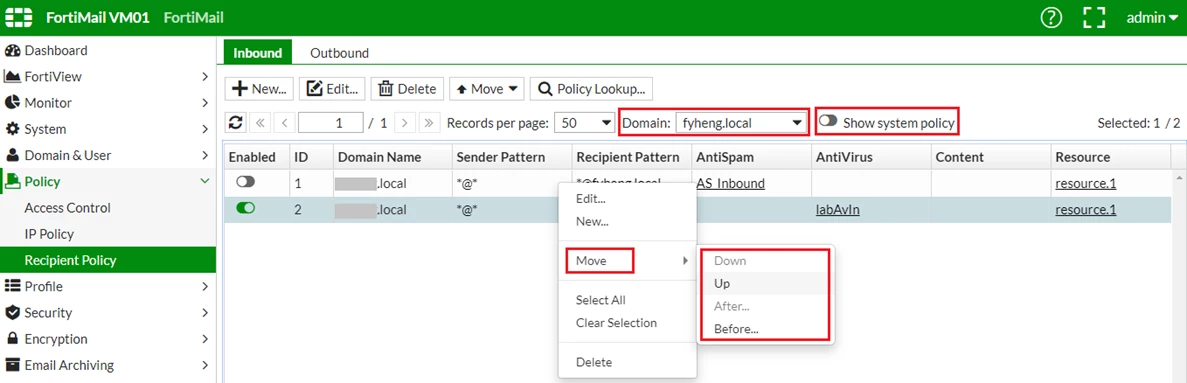Click the Policy document icon
This screenshot has width=1187, height=383.
point(12,182)
